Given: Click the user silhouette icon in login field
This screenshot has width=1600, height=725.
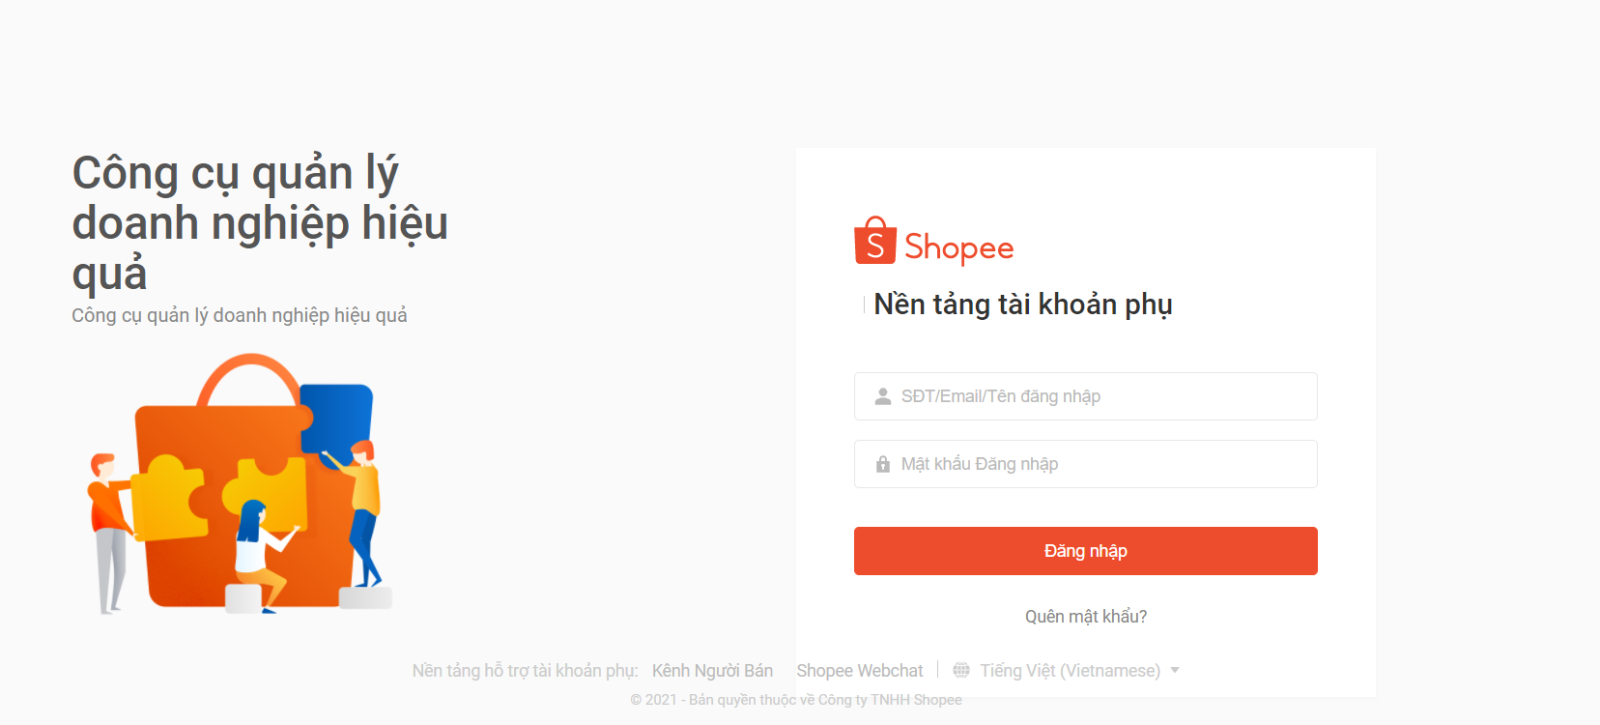Looking at the screenshot, I should point(883,397).
